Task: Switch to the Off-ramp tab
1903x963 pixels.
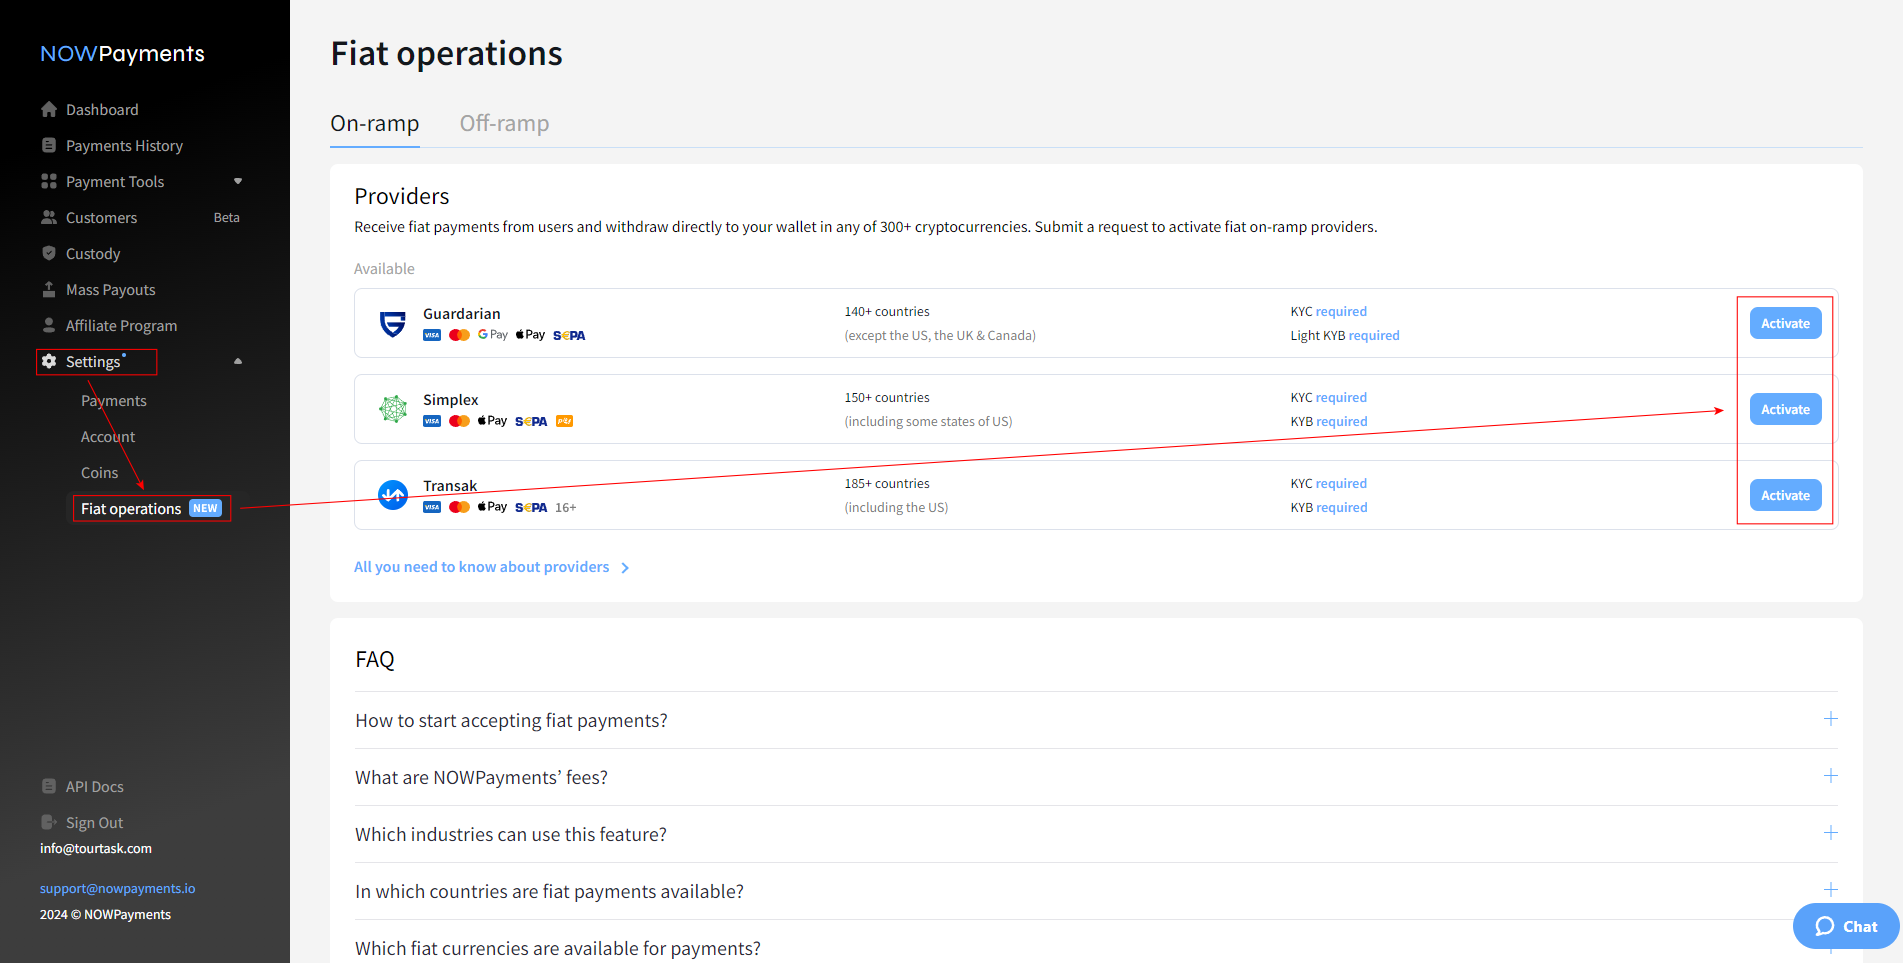Action: 504,123
